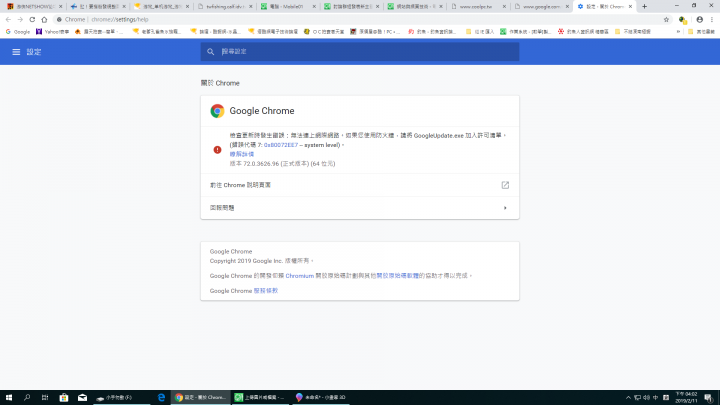Expand hidden bookmarks chevron

pyautogui.click(x=678, y=32)
